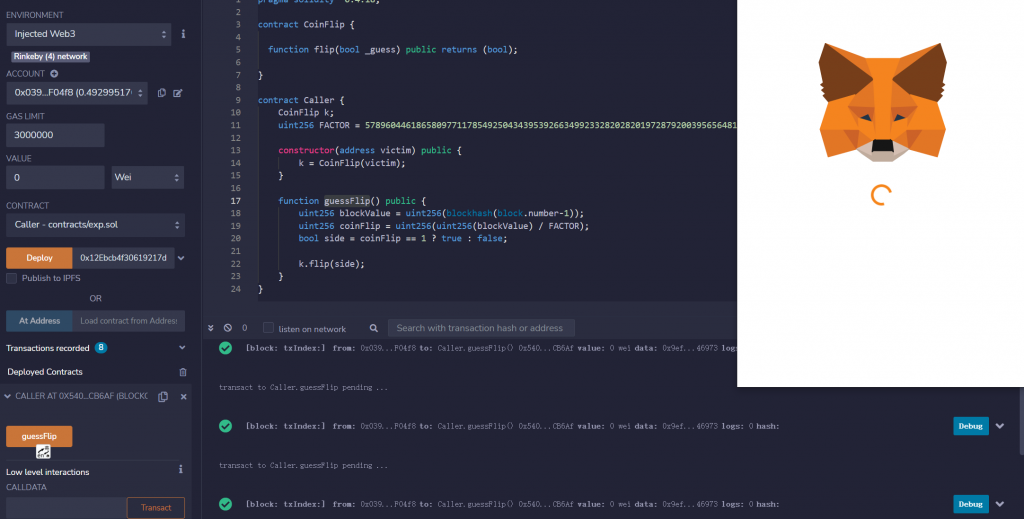Screen dimensions: 1024x519
Task: Click the environment info icon
Action: pos(183,34)
